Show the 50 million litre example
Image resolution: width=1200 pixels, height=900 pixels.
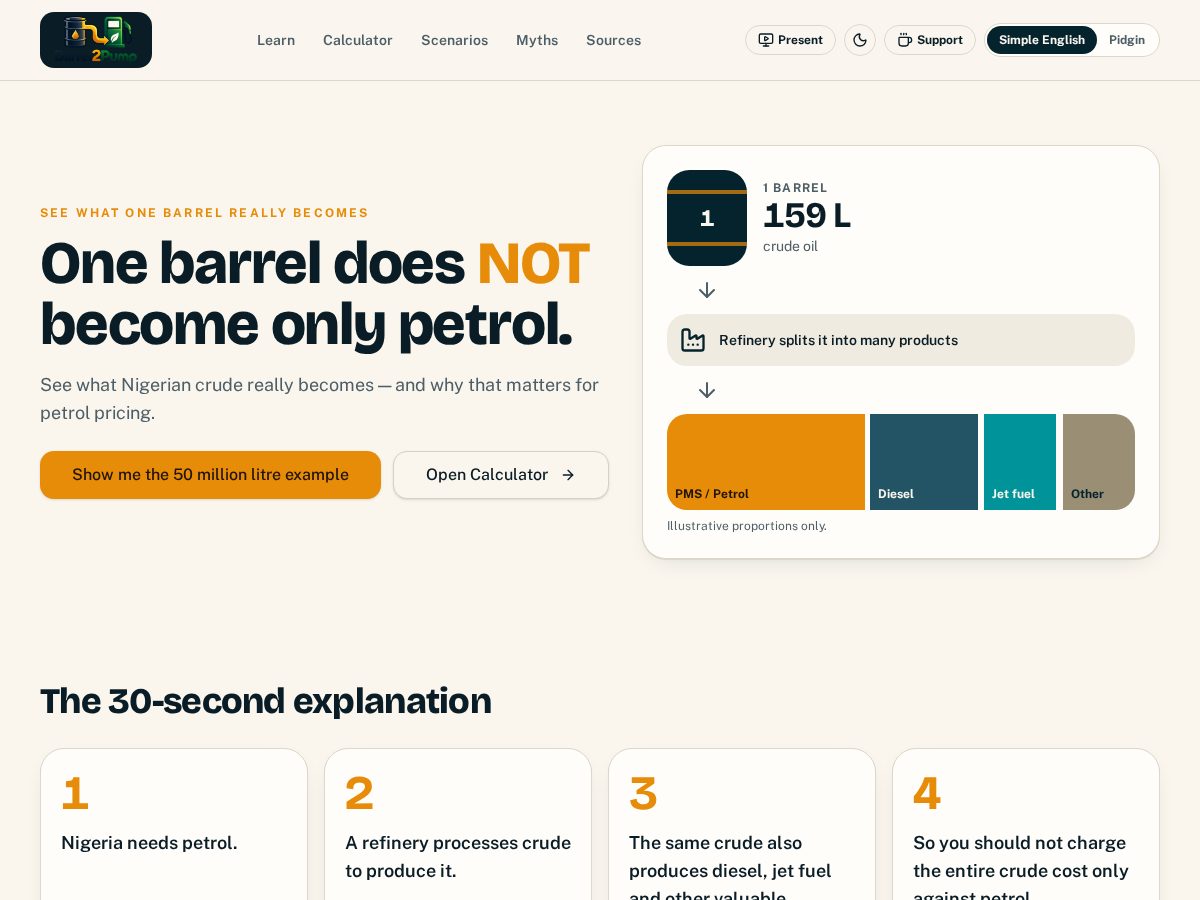[x=210, y=475]
